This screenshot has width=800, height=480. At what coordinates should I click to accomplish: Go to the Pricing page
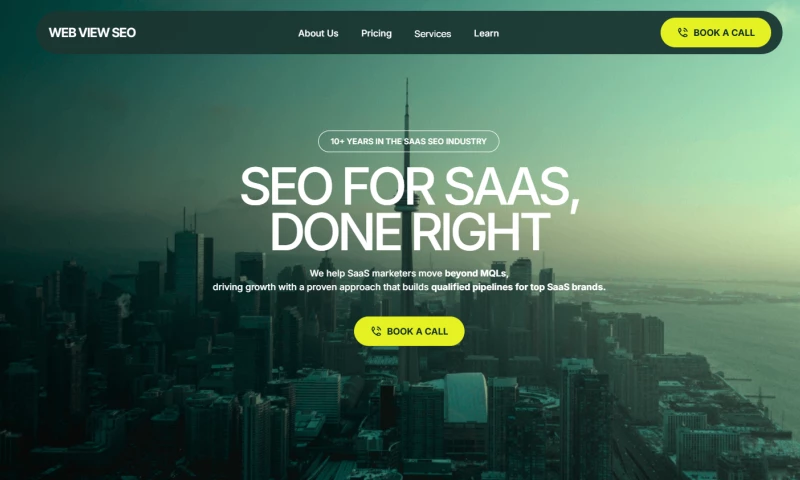[377, 33]
